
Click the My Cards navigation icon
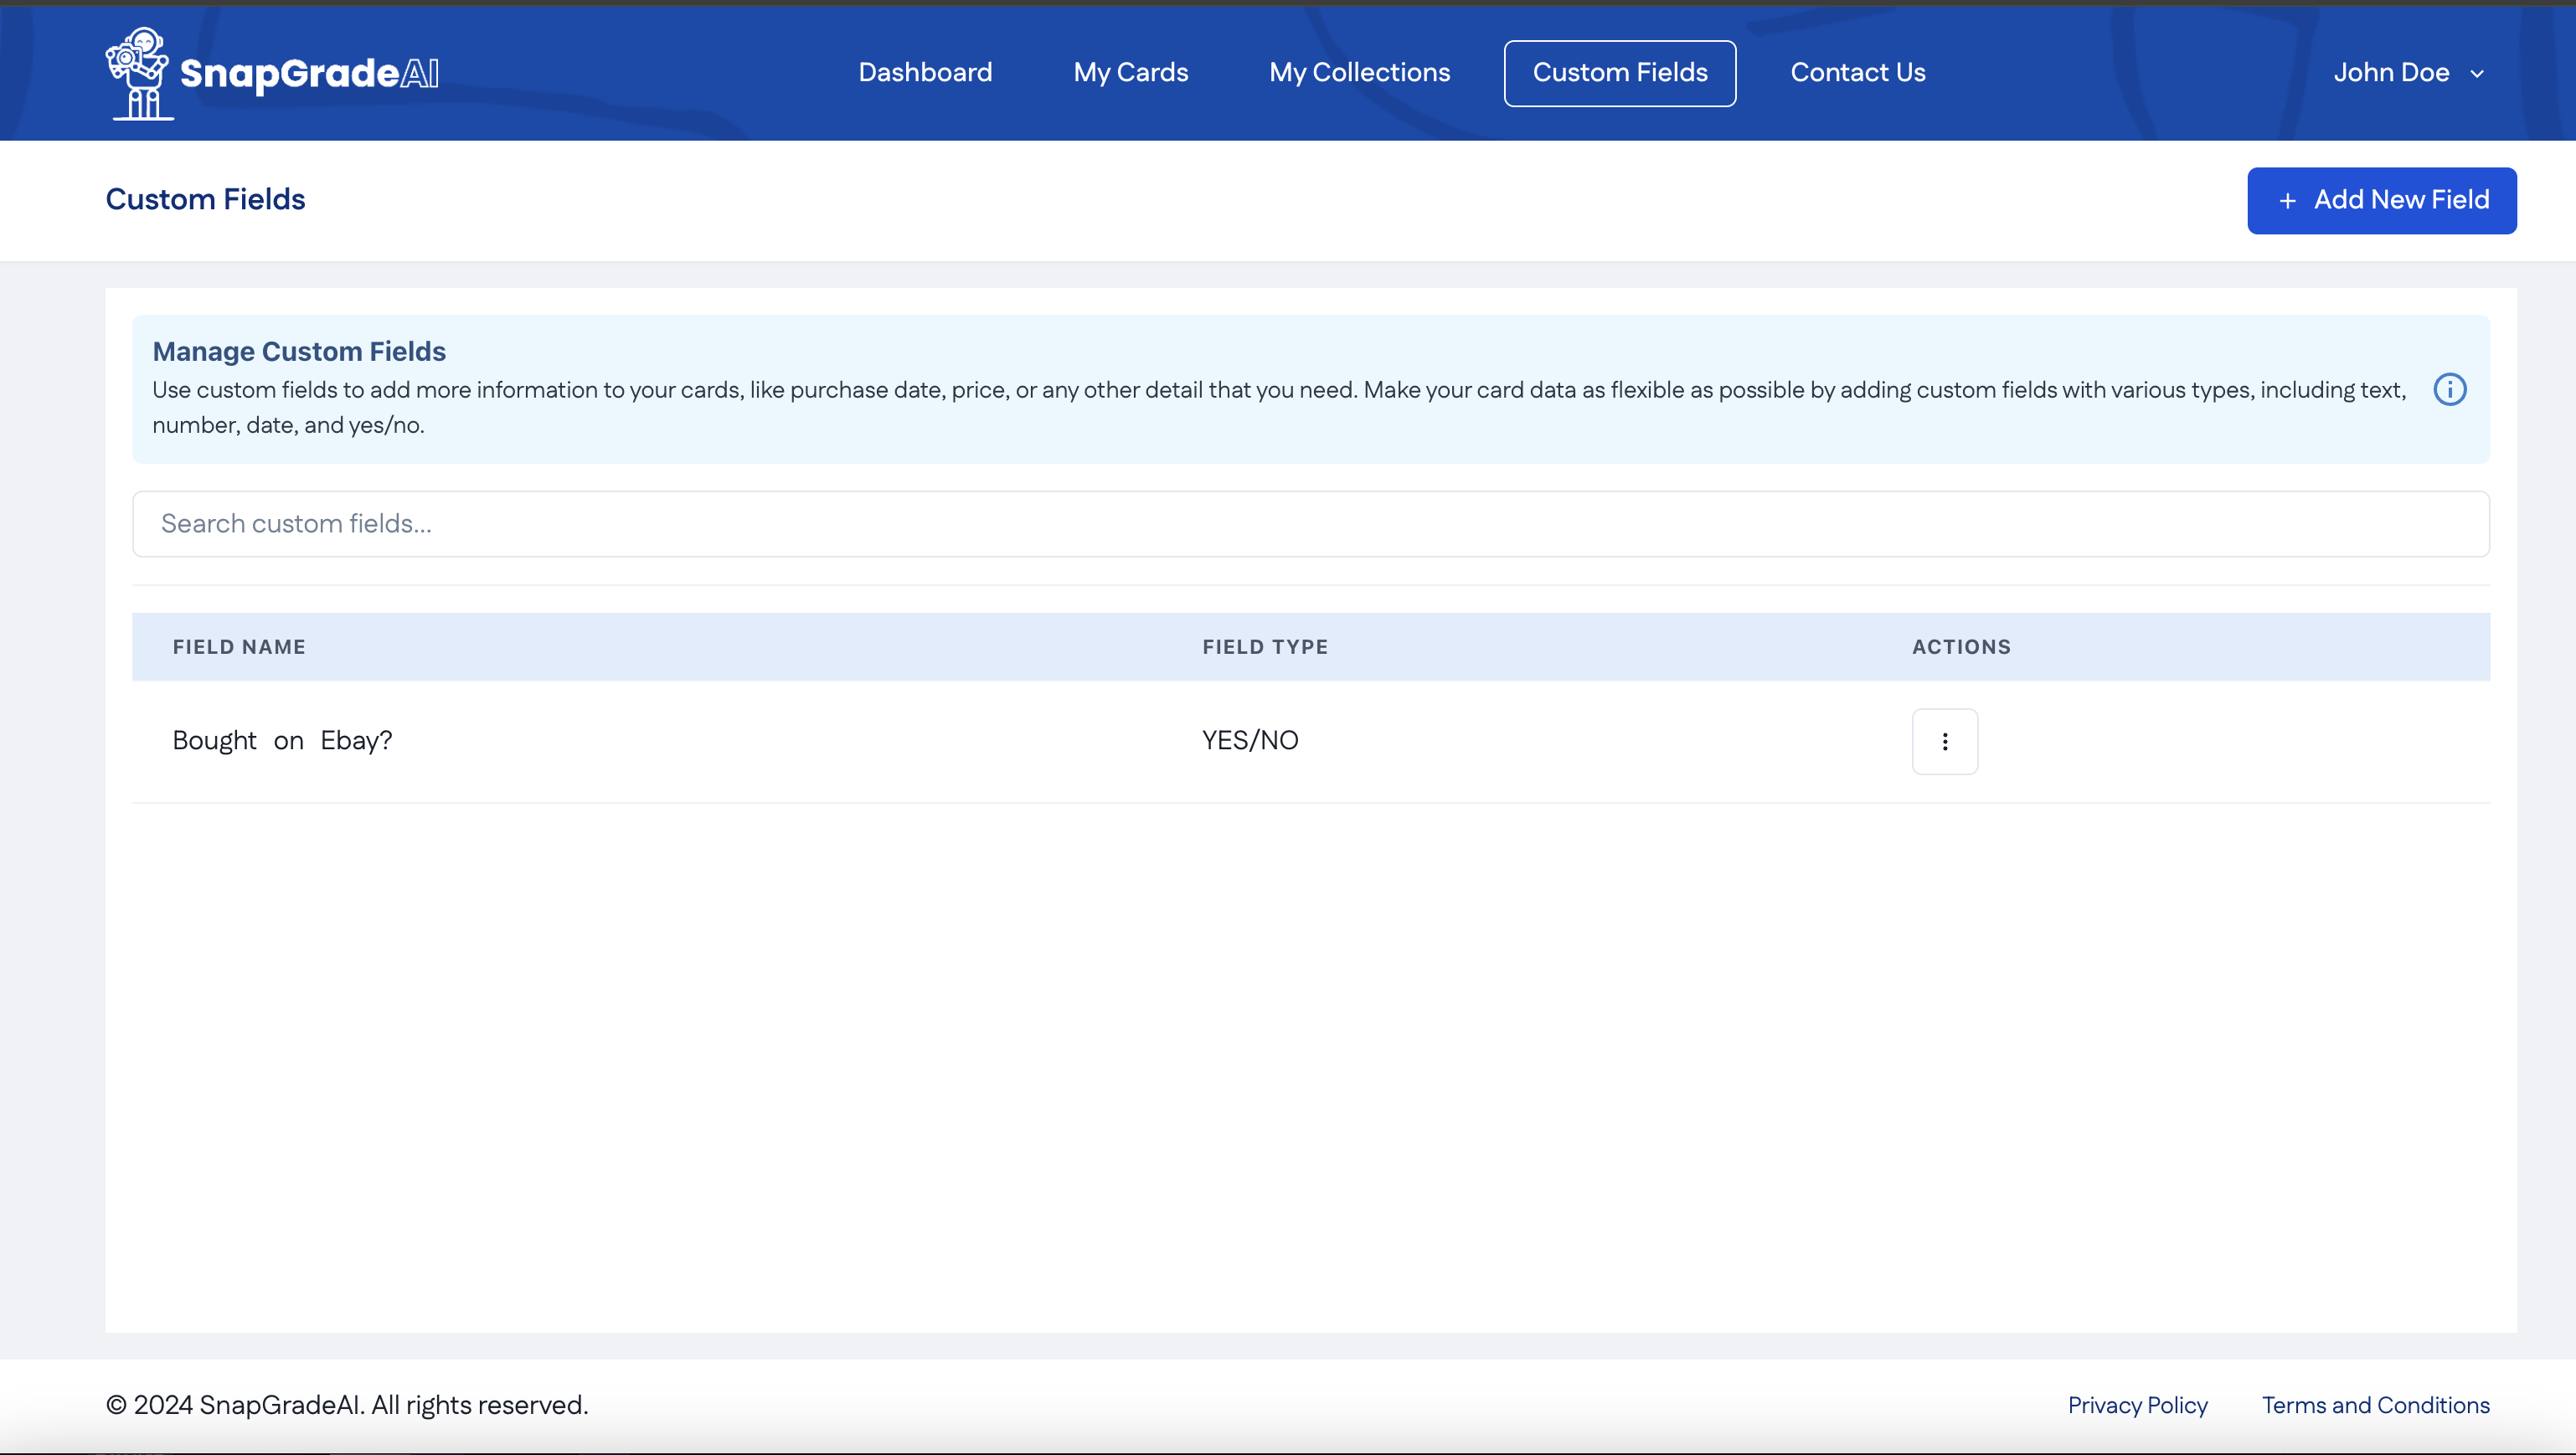(x=1131, y=73)
